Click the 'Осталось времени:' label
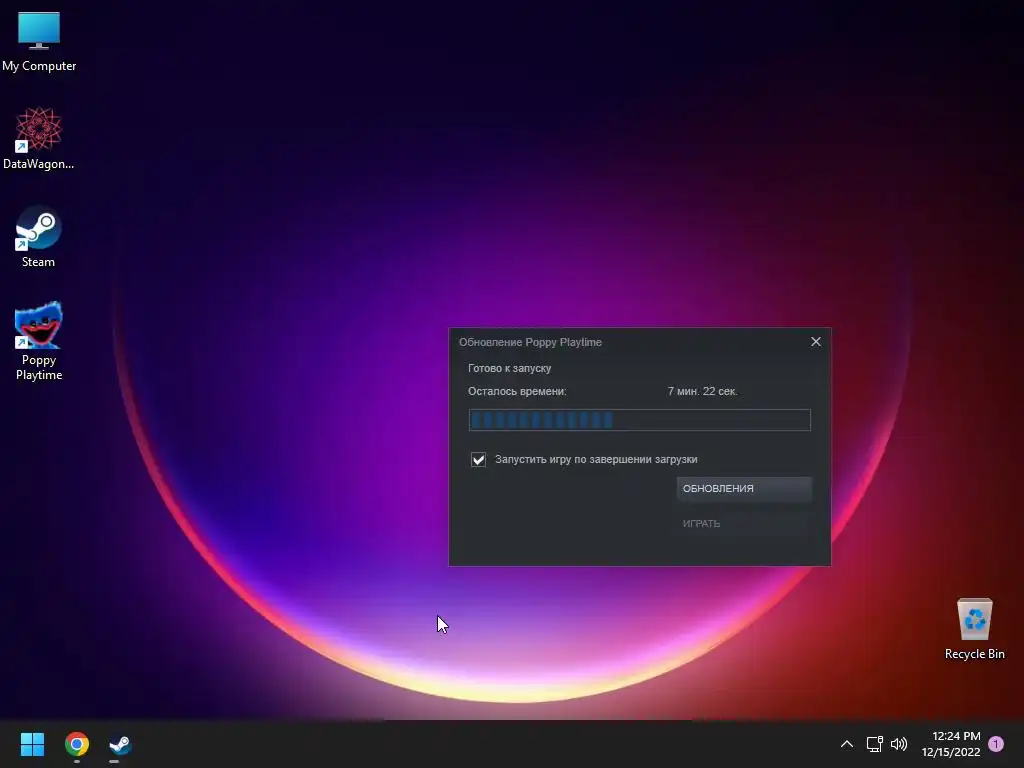This screenshot has width=1024, height=768. point(517,391)
